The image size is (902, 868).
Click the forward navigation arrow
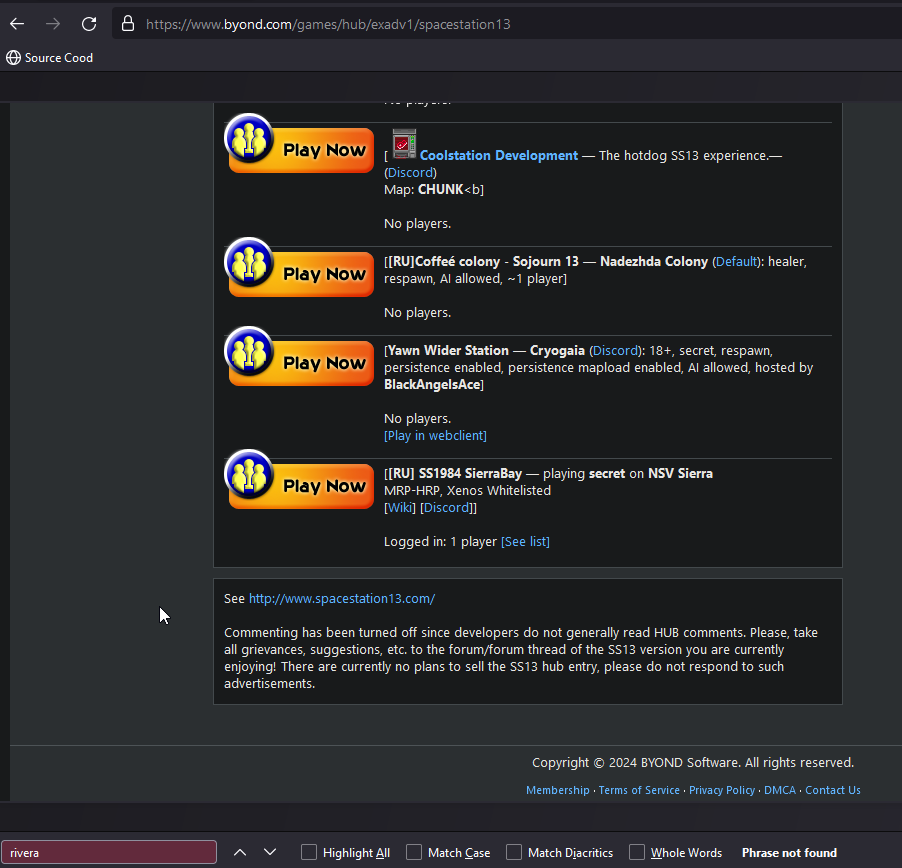pyautogui.click(x=53, y=24)
